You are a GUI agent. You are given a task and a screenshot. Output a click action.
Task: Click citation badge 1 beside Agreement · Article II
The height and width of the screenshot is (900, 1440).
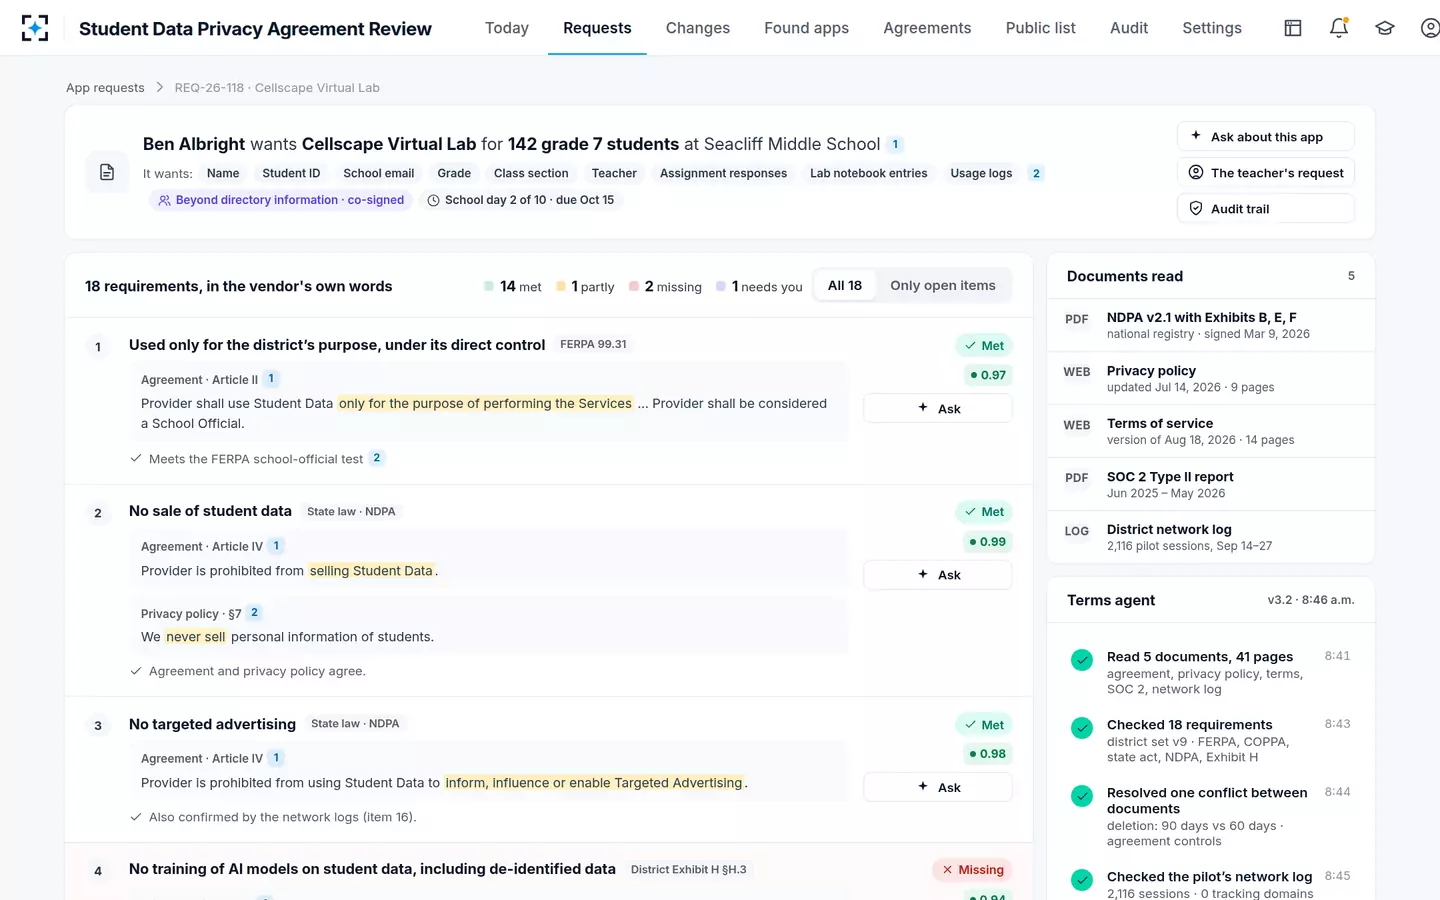(271, 379)
